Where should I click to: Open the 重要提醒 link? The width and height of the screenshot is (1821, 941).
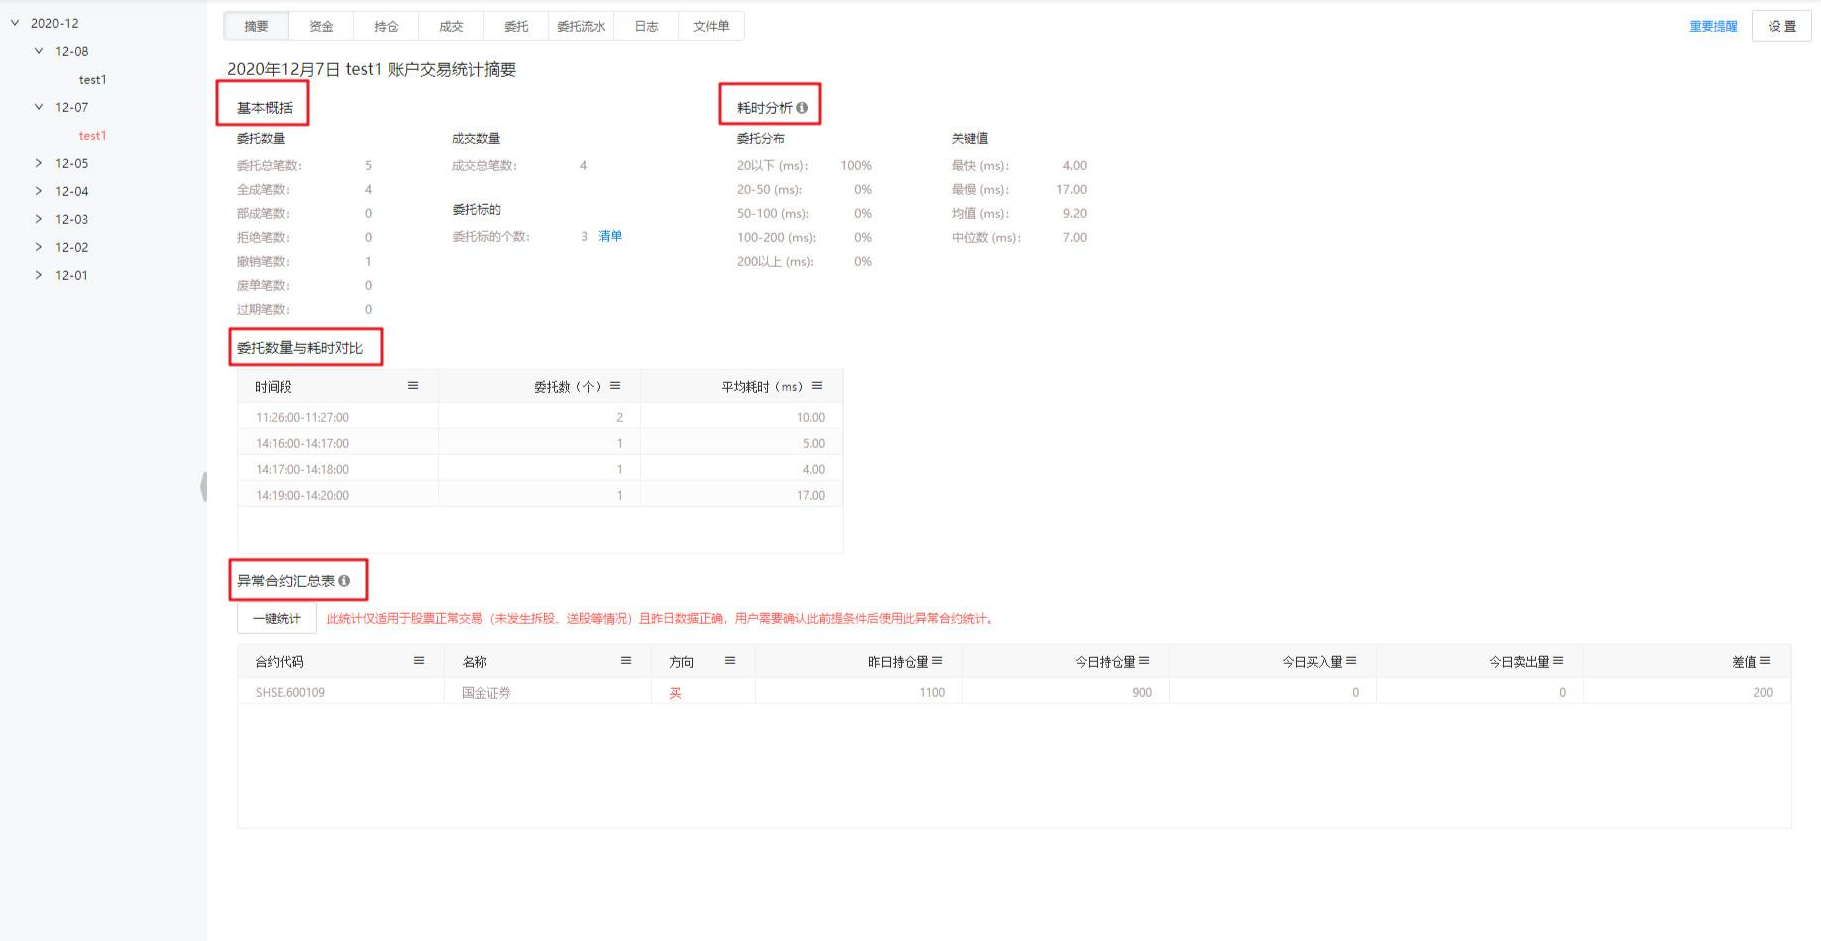pos(1713,27)
